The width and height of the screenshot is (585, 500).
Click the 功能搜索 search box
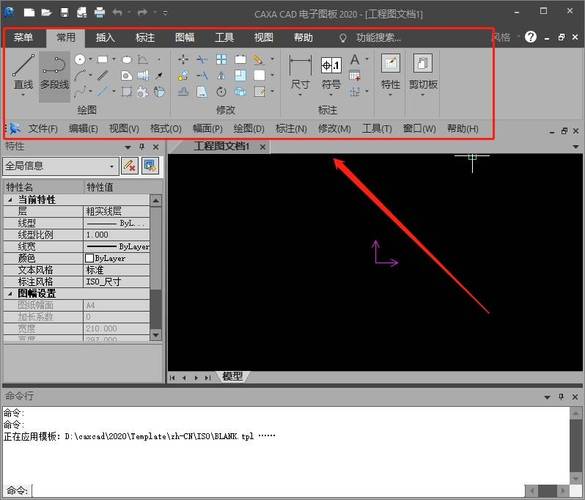[378, 38]
